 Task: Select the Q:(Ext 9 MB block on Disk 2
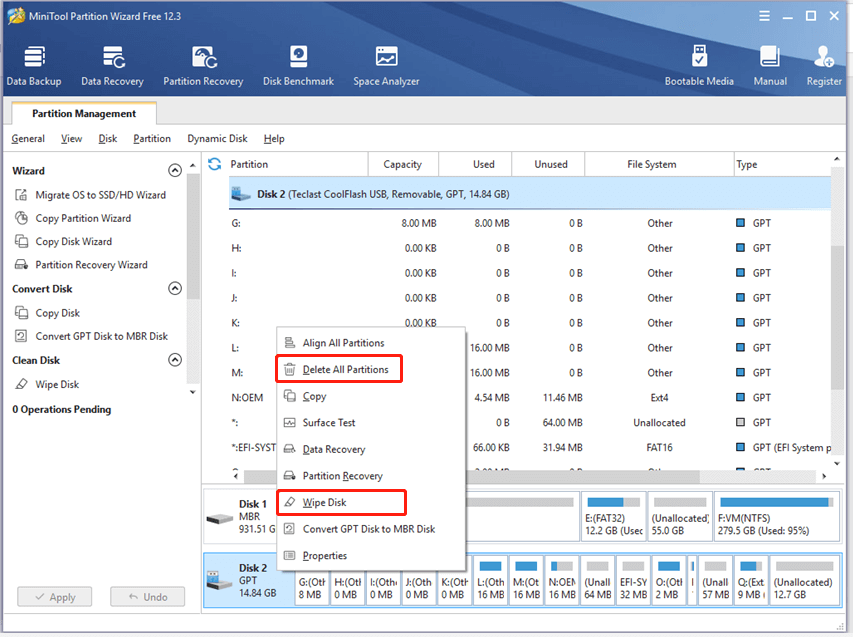[751, 580]
